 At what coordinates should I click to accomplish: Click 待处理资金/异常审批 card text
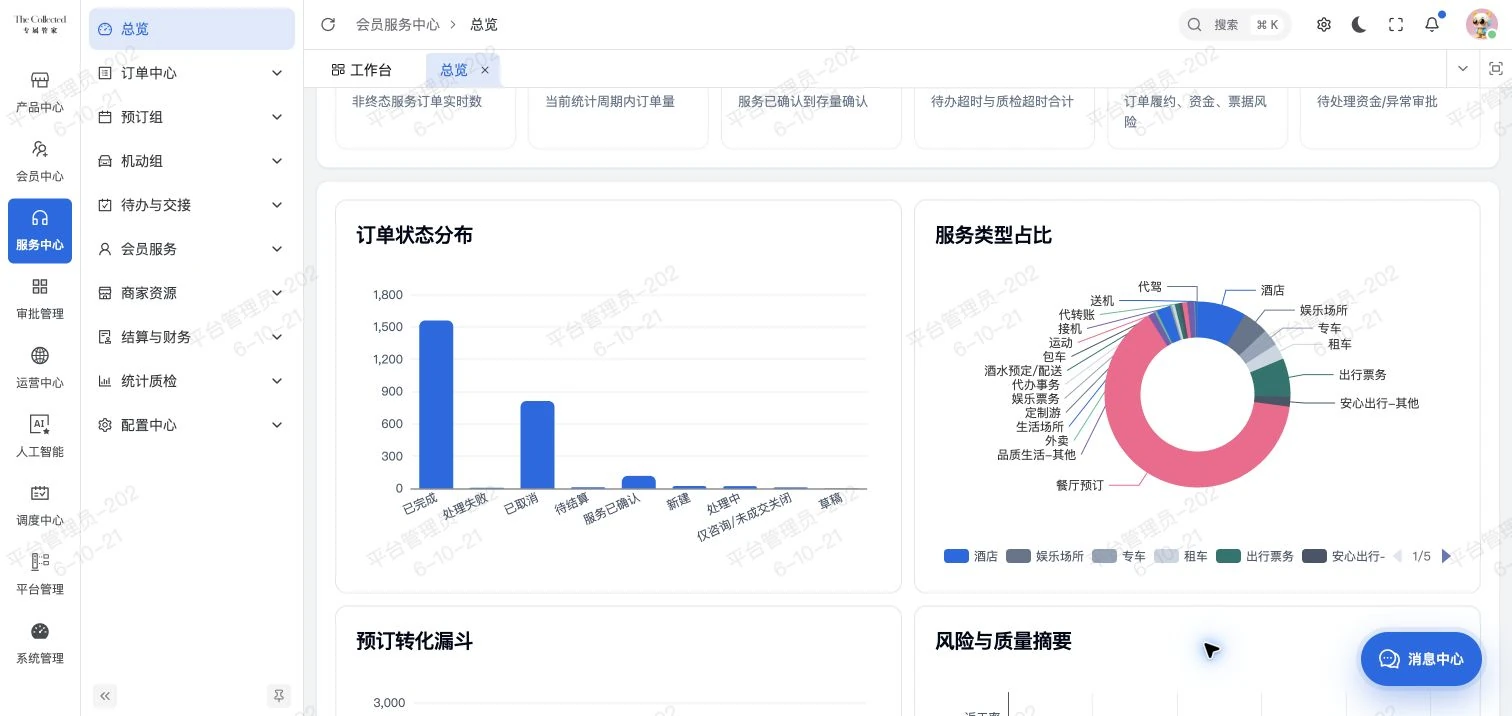point(1377,101)
